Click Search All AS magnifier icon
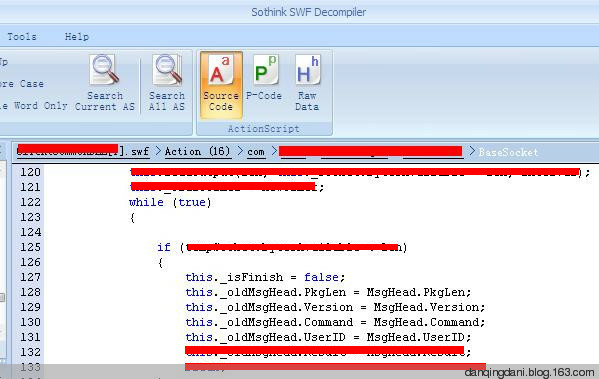 pyautogui.click(x=167, y=70)
